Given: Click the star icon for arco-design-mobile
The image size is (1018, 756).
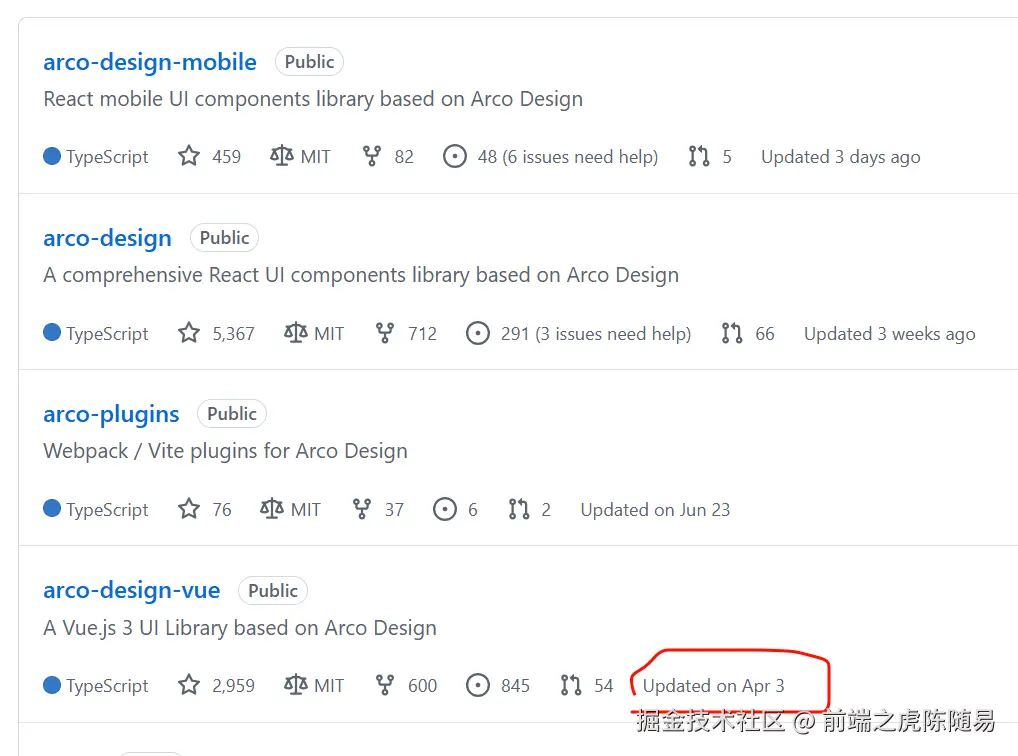Looking at the screenshot, I should coord(189,156).
